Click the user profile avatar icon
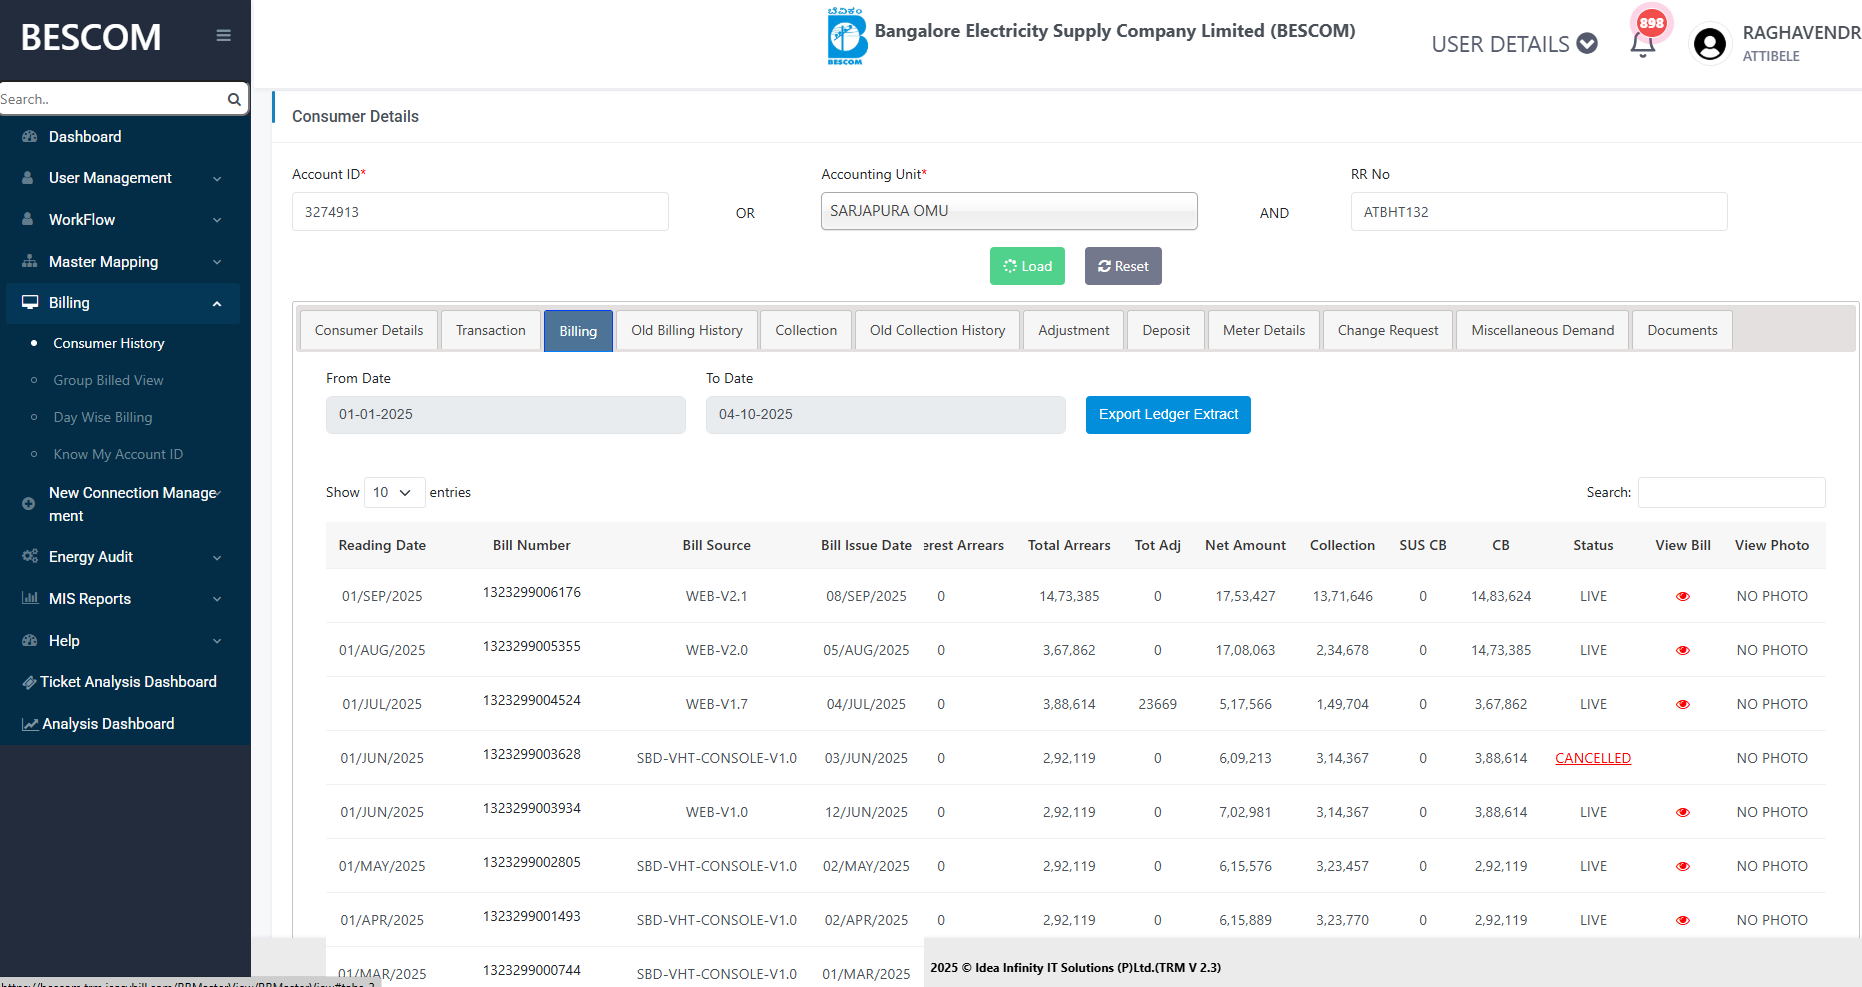Image resolution: width=1862 pixels, height=987 pixels. (x=1709, y=44)
